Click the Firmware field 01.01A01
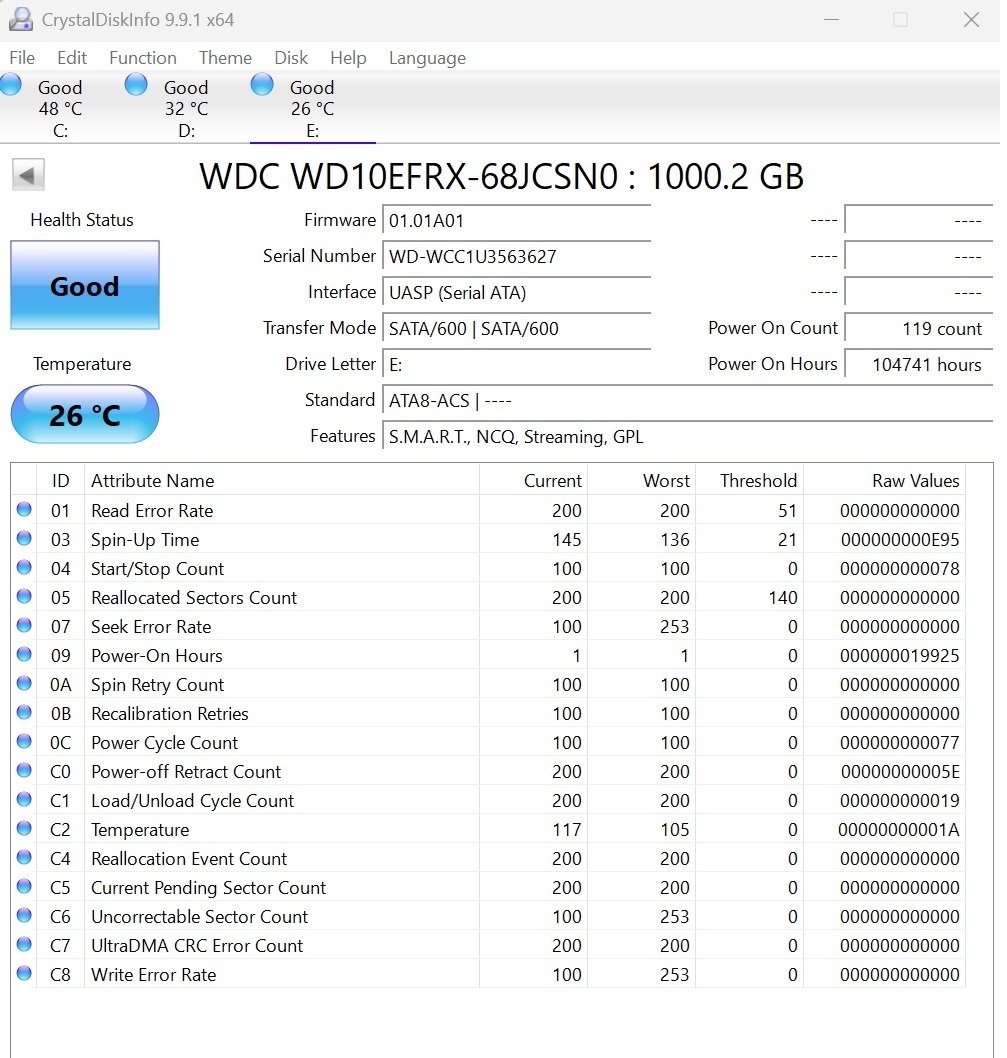 [516, 221]
